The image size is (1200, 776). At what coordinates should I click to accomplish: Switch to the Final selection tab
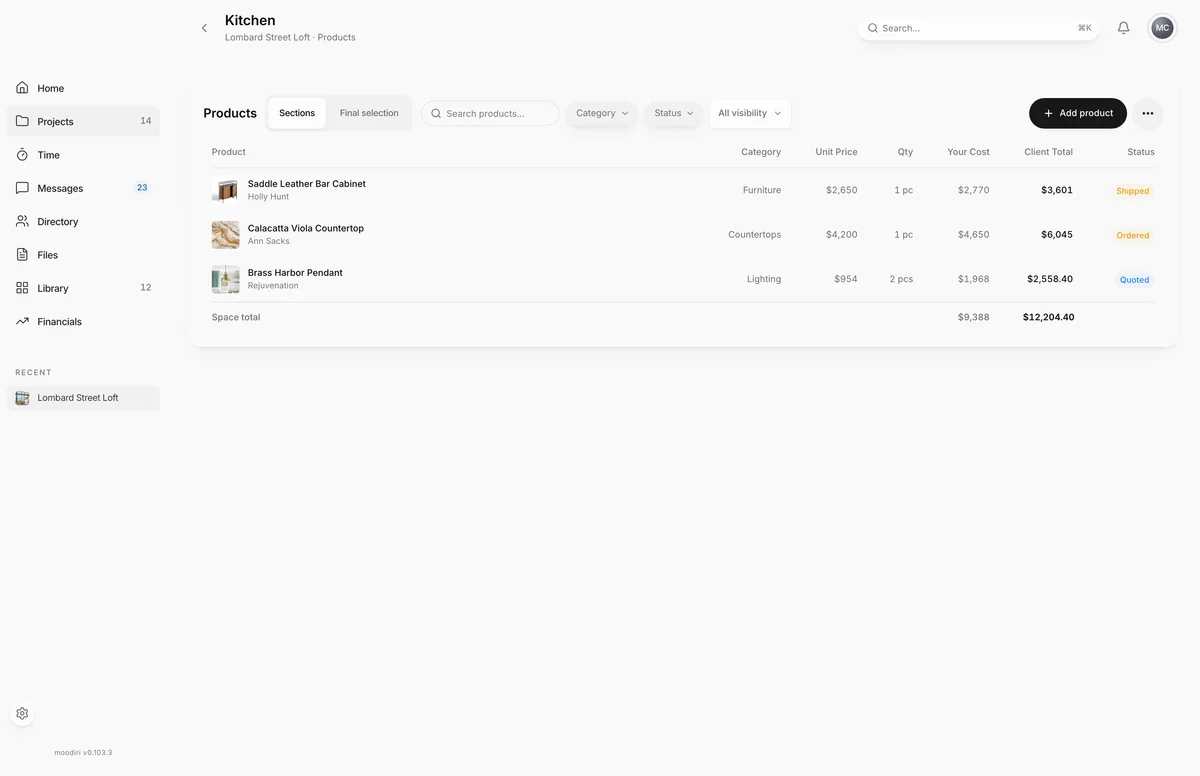(369, 113)
